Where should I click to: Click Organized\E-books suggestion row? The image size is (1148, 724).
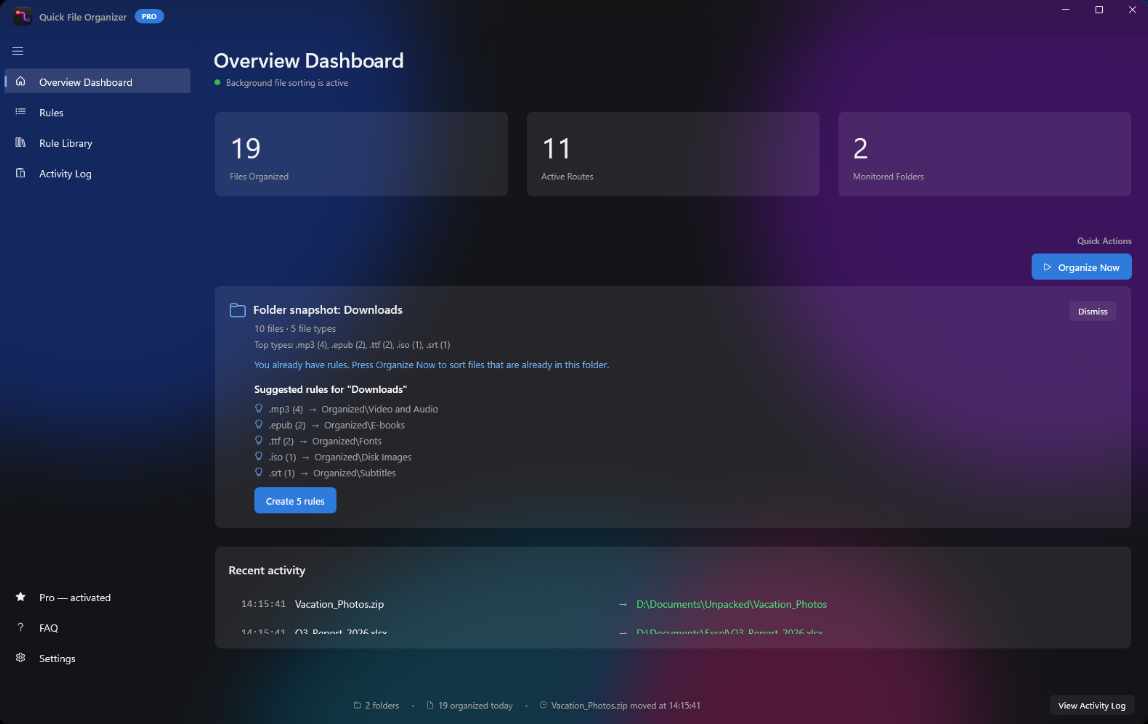[x=329, y=425]
